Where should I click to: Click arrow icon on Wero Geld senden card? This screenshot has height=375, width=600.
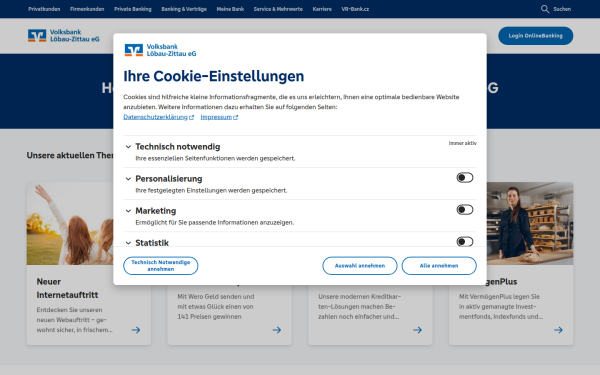[x=277, y=330]
